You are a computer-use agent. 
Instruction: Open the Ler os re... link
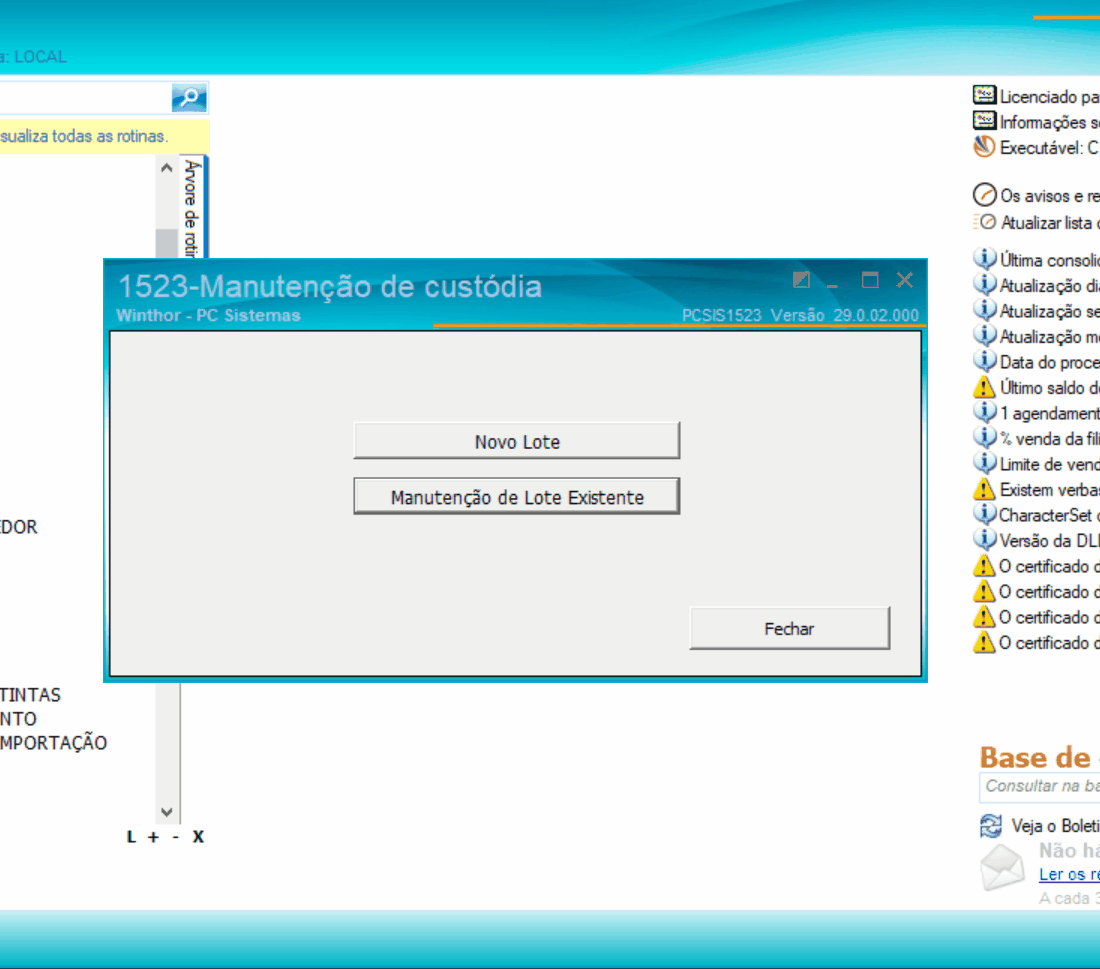pyautogui.click(x=1069, y=874)
